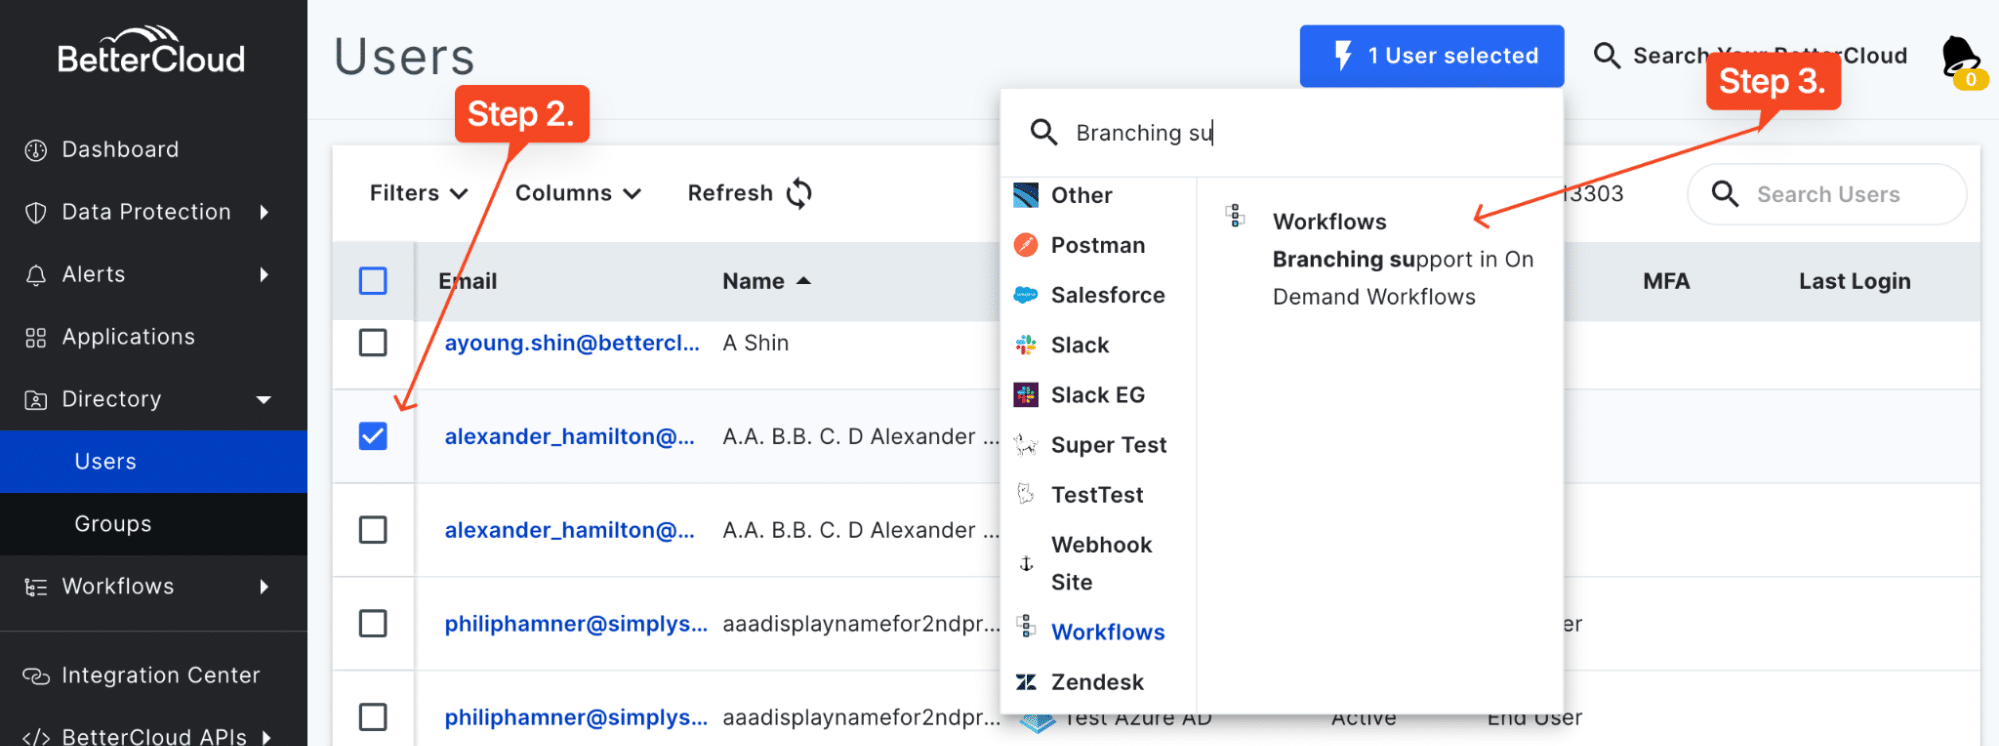
Task: Click the Slack EG icon
Action: pos(1026,395)
